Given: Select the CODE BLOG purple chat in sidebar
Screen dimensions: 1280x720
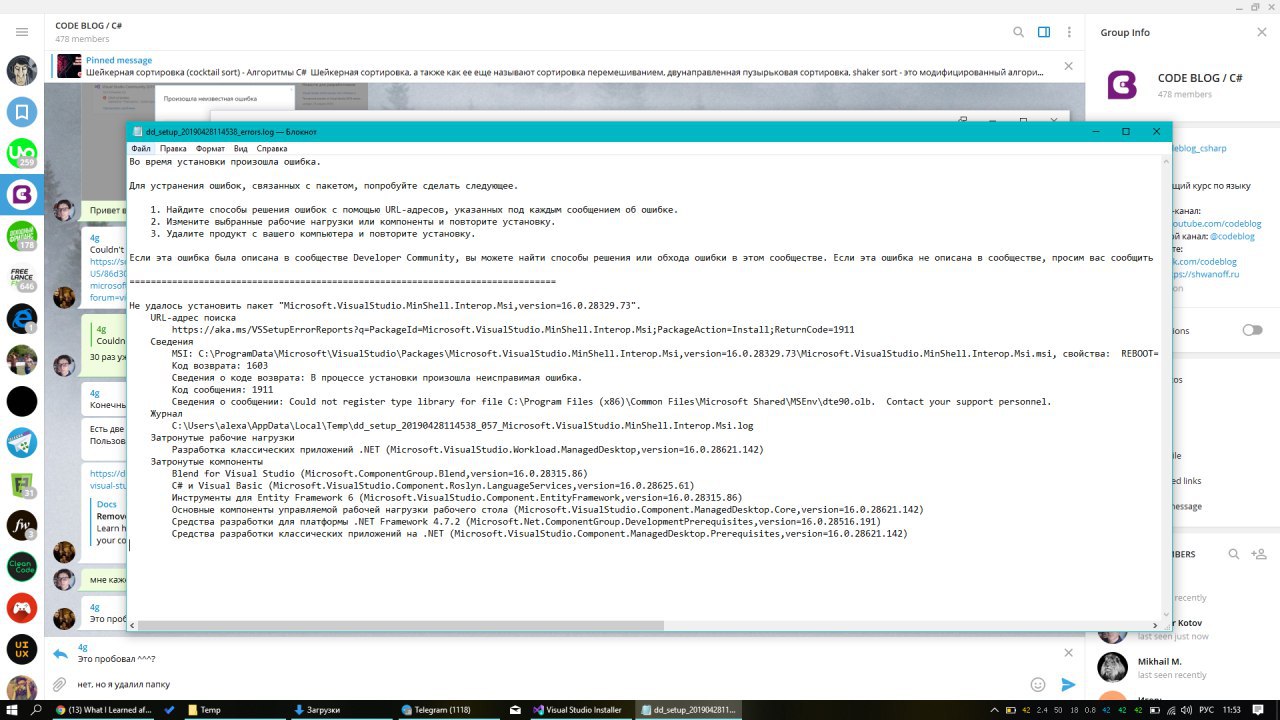Looking at the screenshot, I should pyautogui.click(x=22, y=195).
